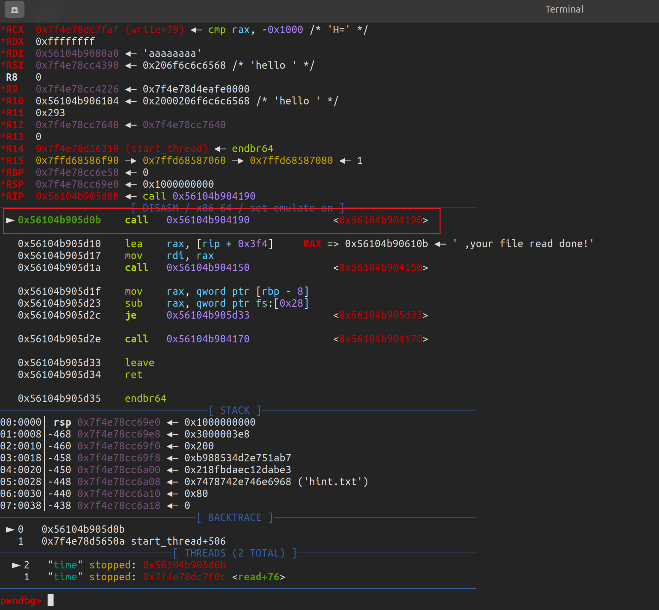The height and width of the screenshot is (610, 659).
Task: Click the STACK section header
Action: coord(235,411)
